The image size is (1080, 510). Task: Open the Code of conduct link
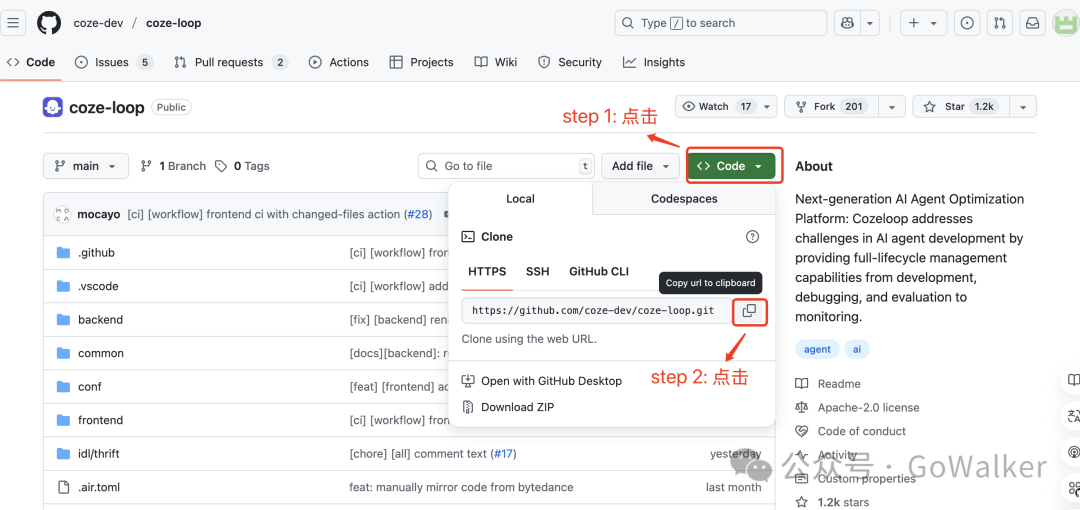851,431
